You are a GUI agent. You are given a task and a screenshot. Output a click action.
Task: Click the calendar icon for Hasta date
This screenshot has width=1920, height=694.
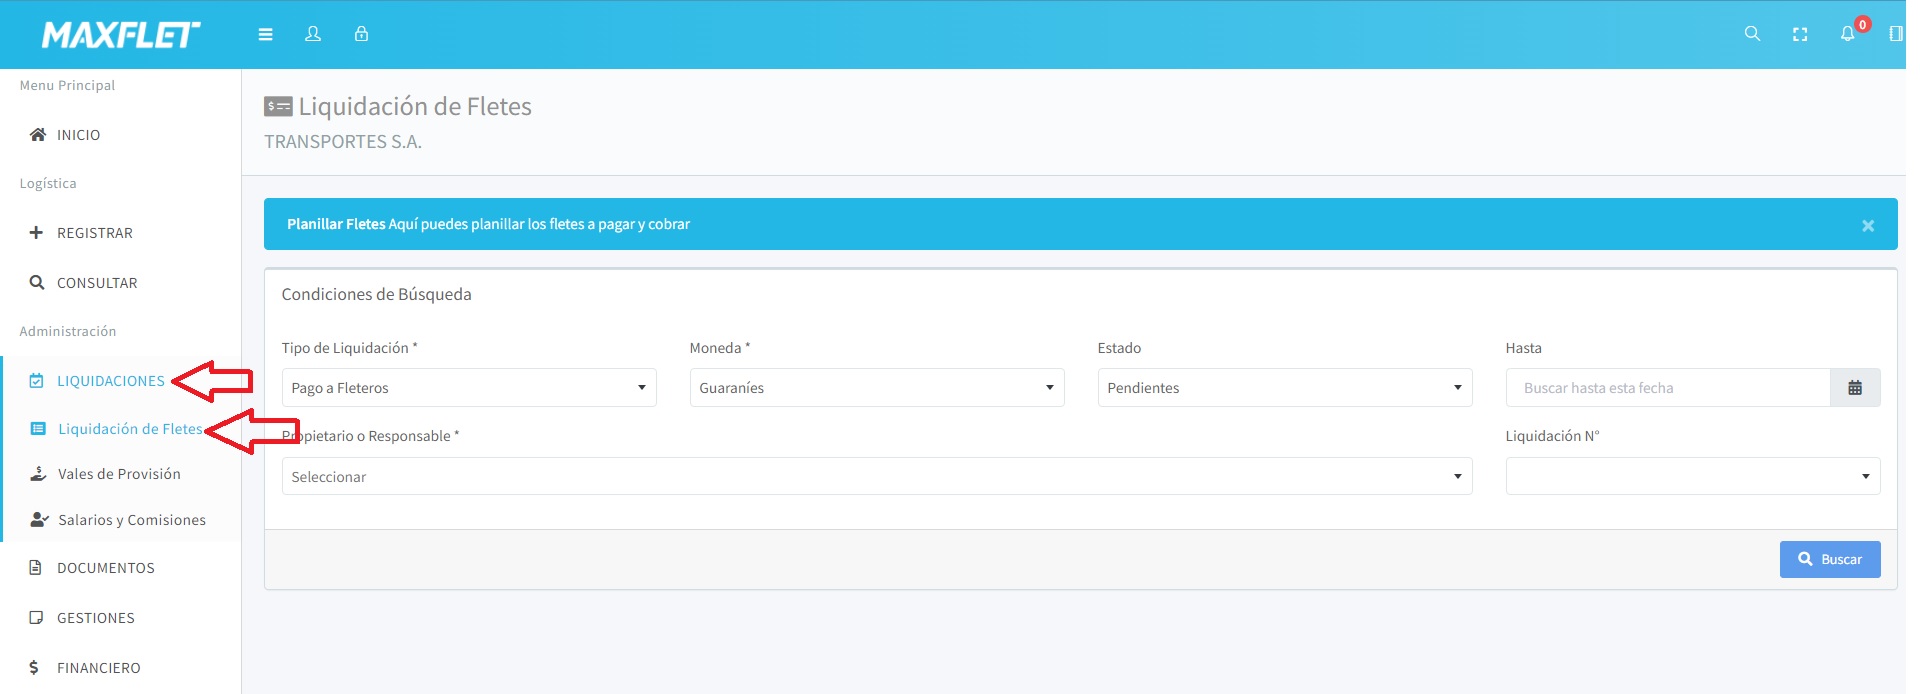[x=1854, y=388]
